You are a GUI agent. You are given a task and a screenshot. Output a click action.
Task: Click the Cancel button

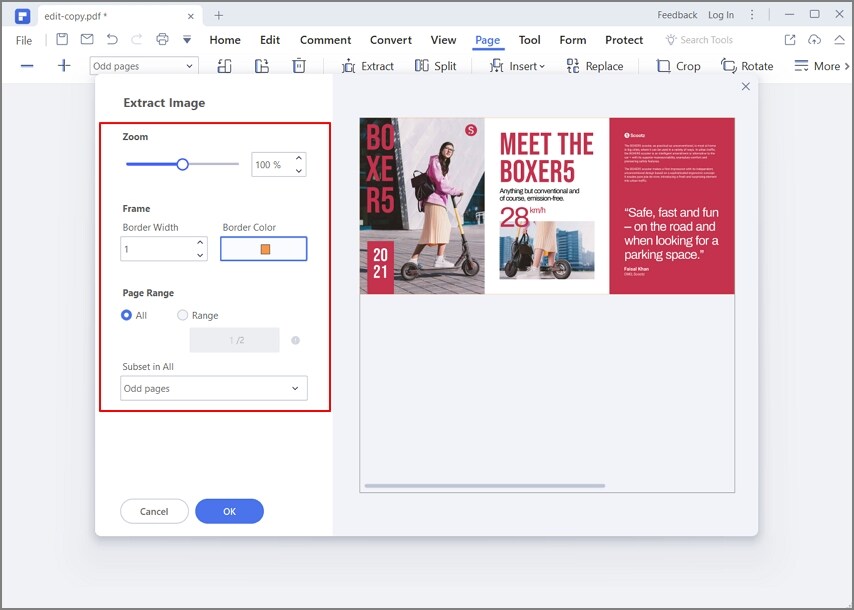(154, 511)
